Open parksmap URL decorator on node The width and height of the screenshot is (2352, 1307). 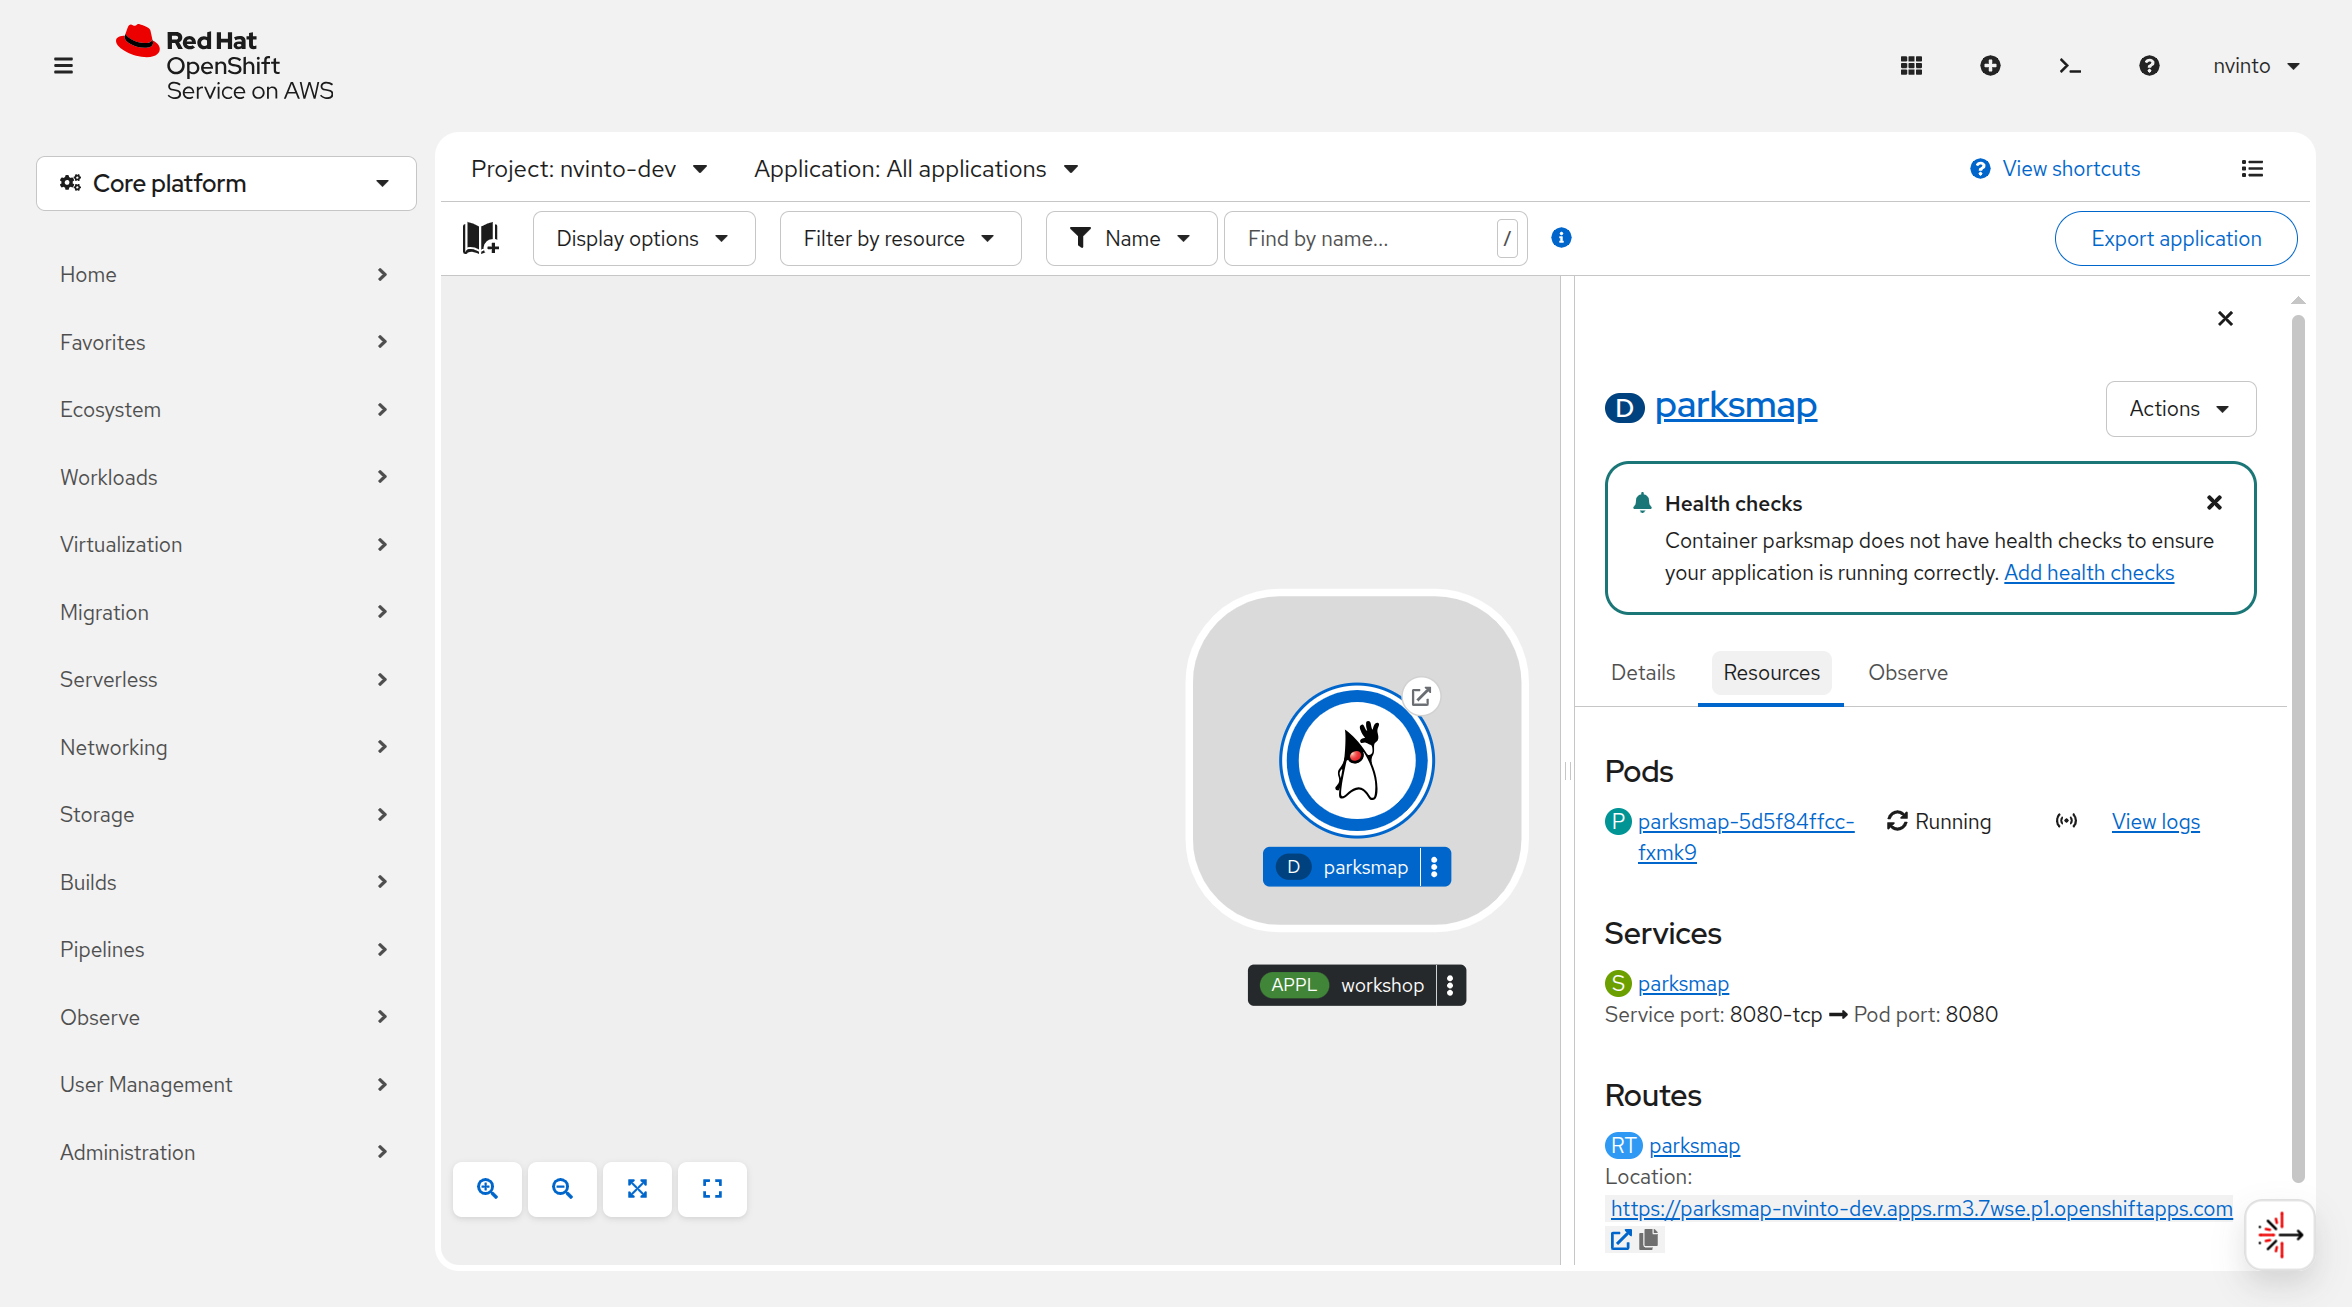[1421, 696]
